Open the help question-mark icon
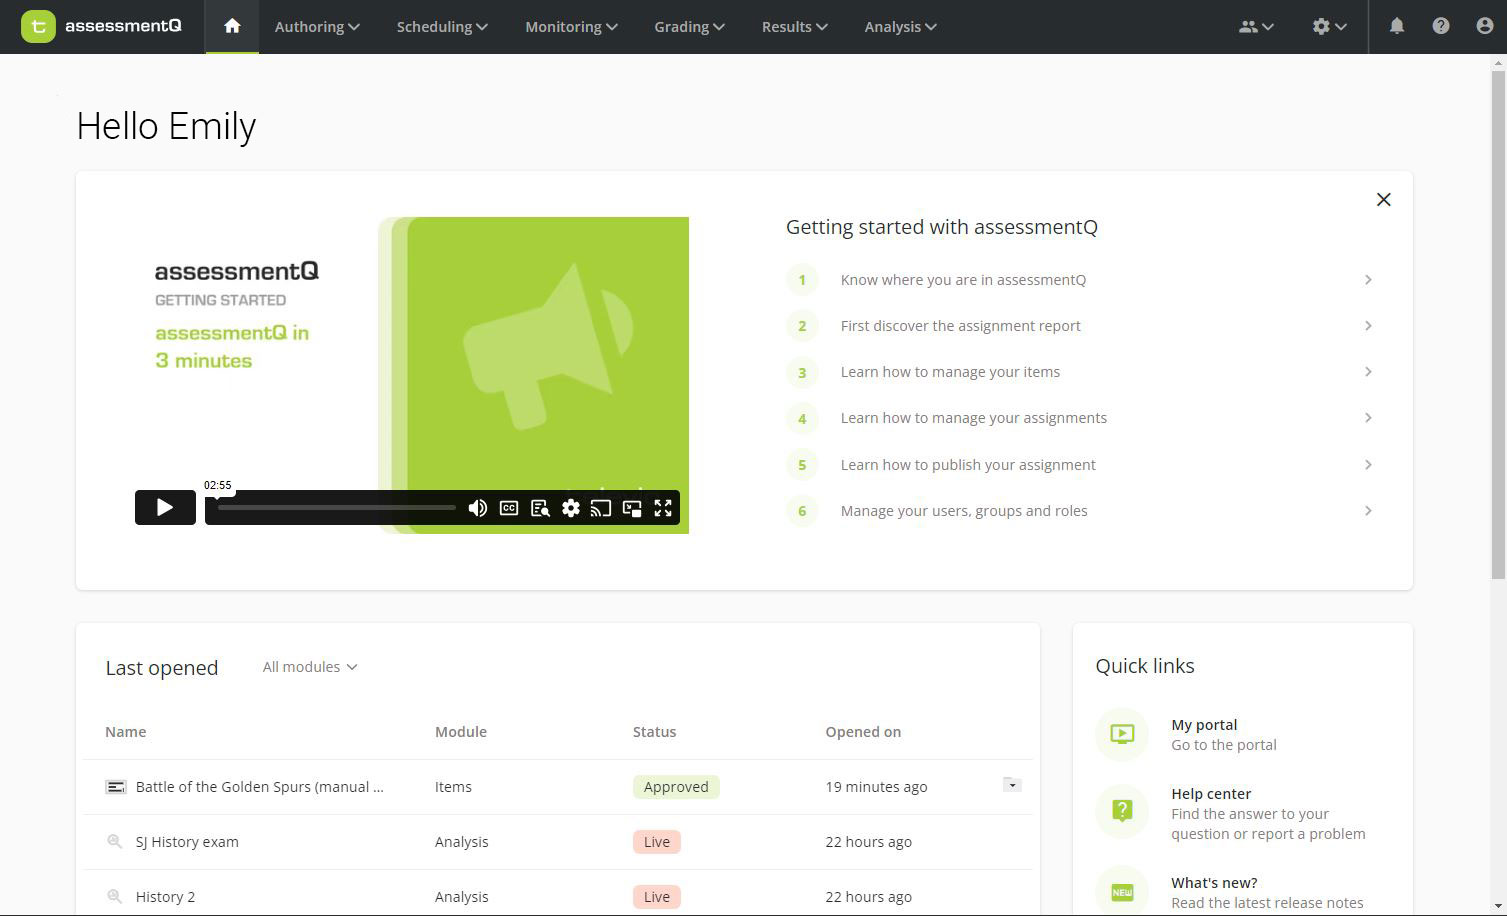The width and height of the screenshot is (1507, 916). coord(1441,26)
